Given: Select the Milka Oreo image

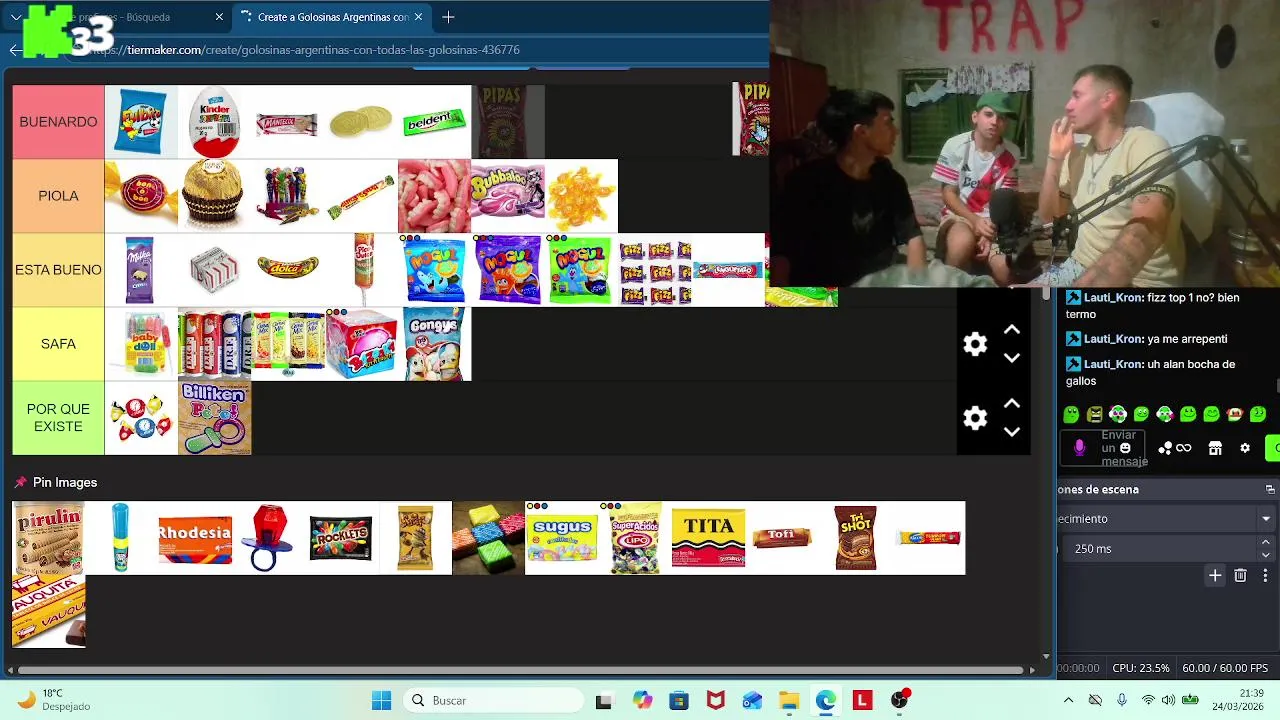Looking at the screenshot, I should (141, 270).
